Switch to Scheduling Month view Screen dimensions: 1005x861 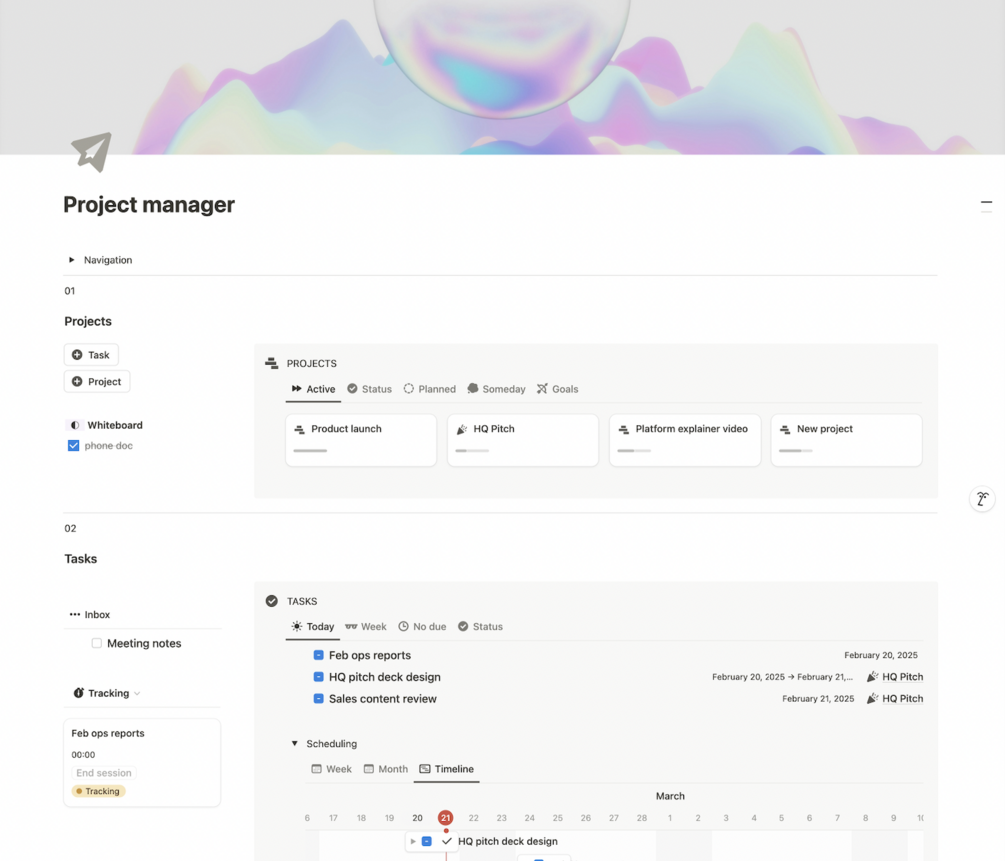click(386, 769)
